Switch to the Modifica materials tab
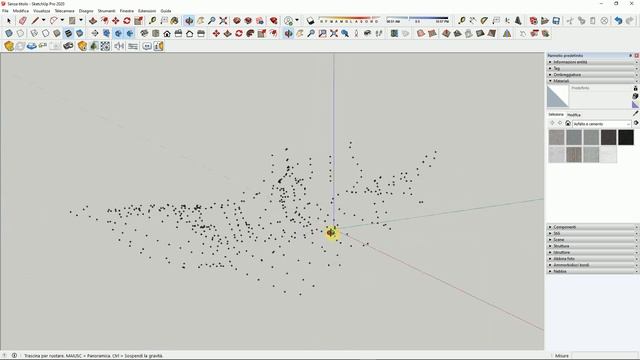The image size is (640, 360). (574, 115)
